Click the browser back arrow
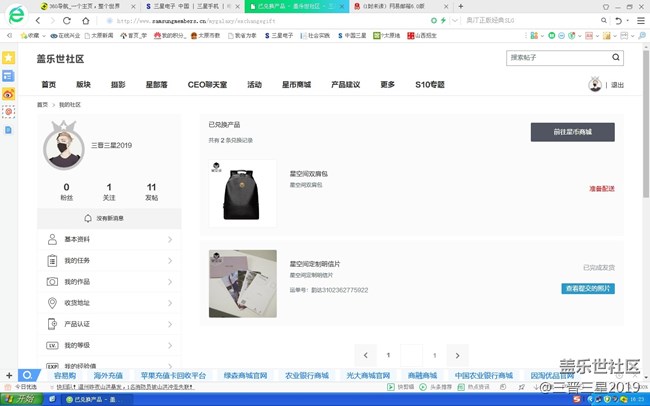The image size is (650, 406). click(38, 20)
